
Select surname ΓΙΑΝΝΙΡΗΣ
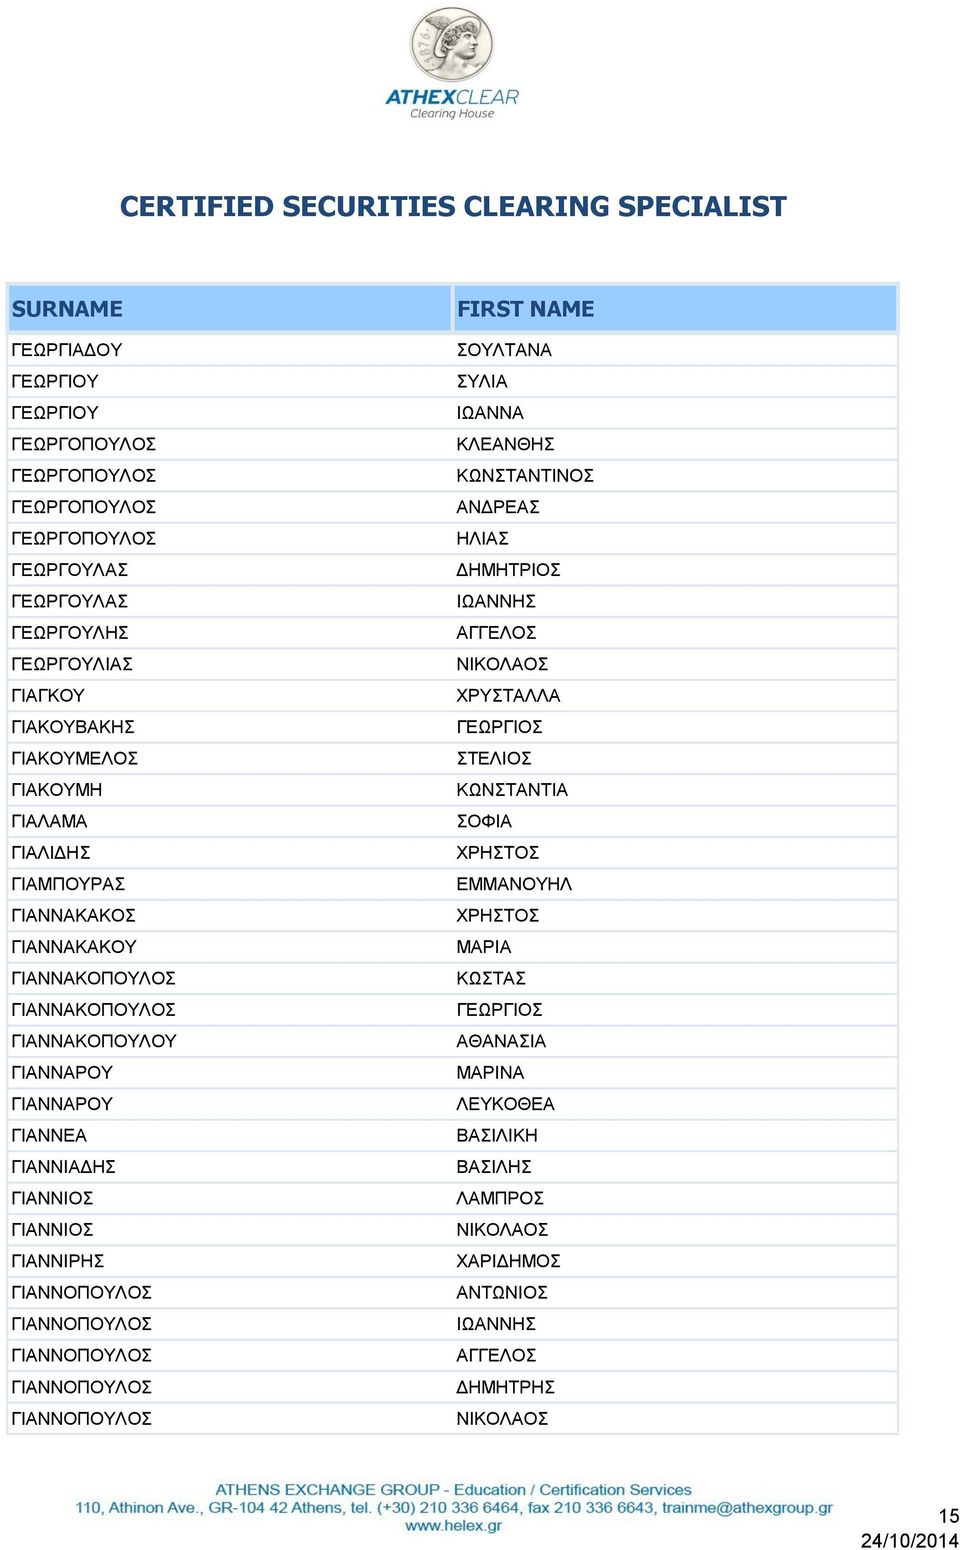coord(58,1261)
